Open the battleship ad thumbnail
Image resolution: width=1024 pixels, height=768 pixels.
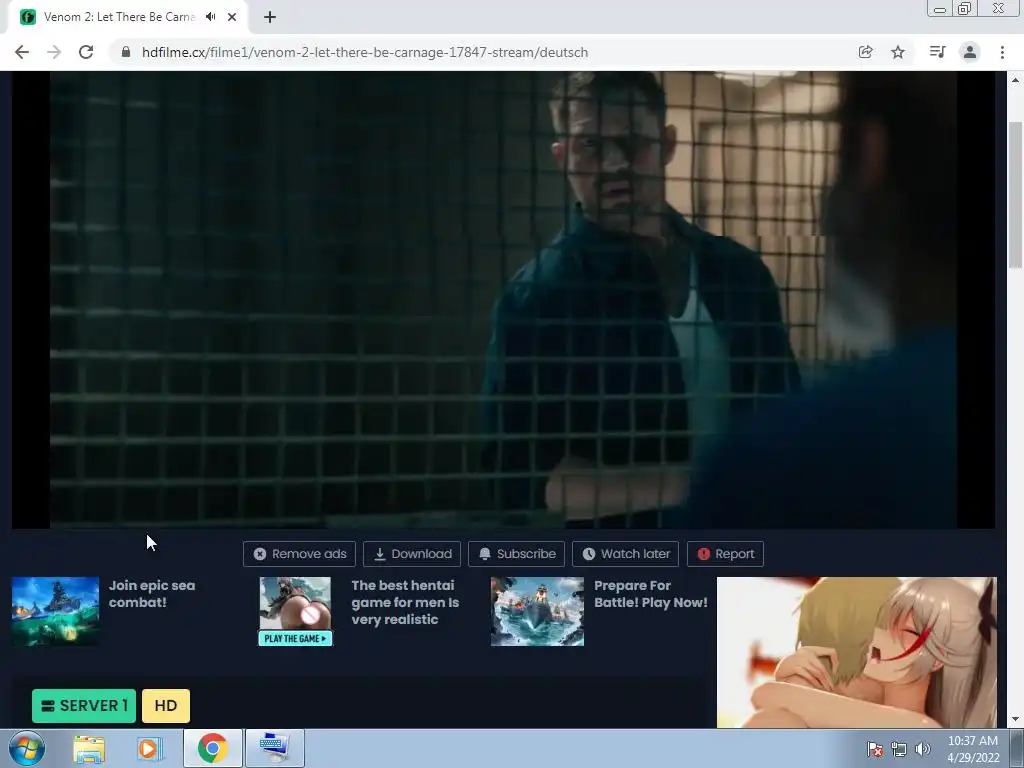pos(537,611)
